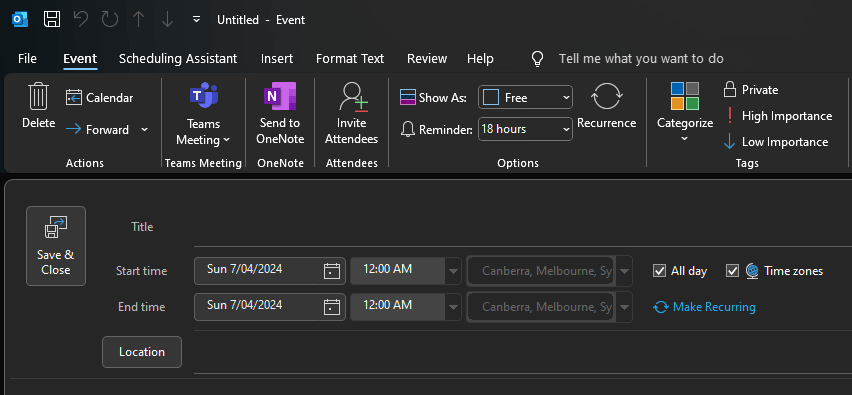Uncheck the All day checkbox

[x=659, y=271]
